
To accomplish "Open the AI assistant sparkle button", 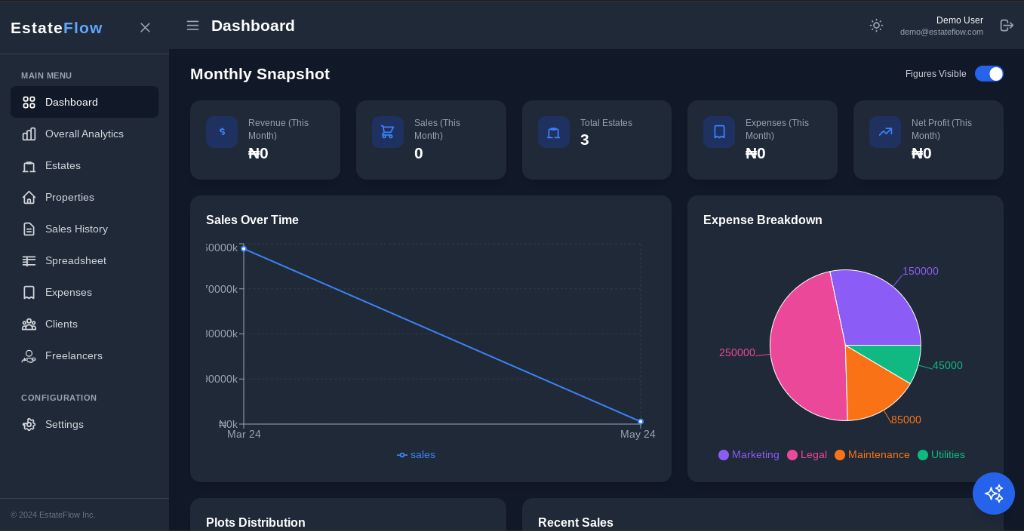I will 993,493.
